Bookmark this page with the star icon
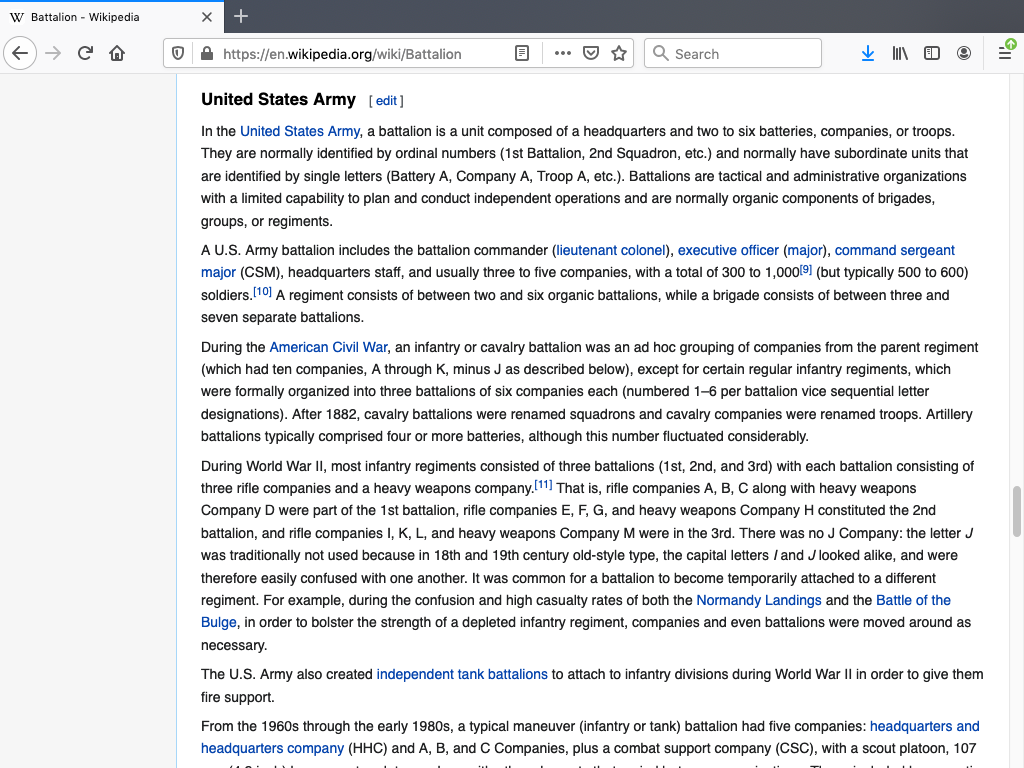The width and height of the screenshot is (1024, 768). (x=619, y=53)
